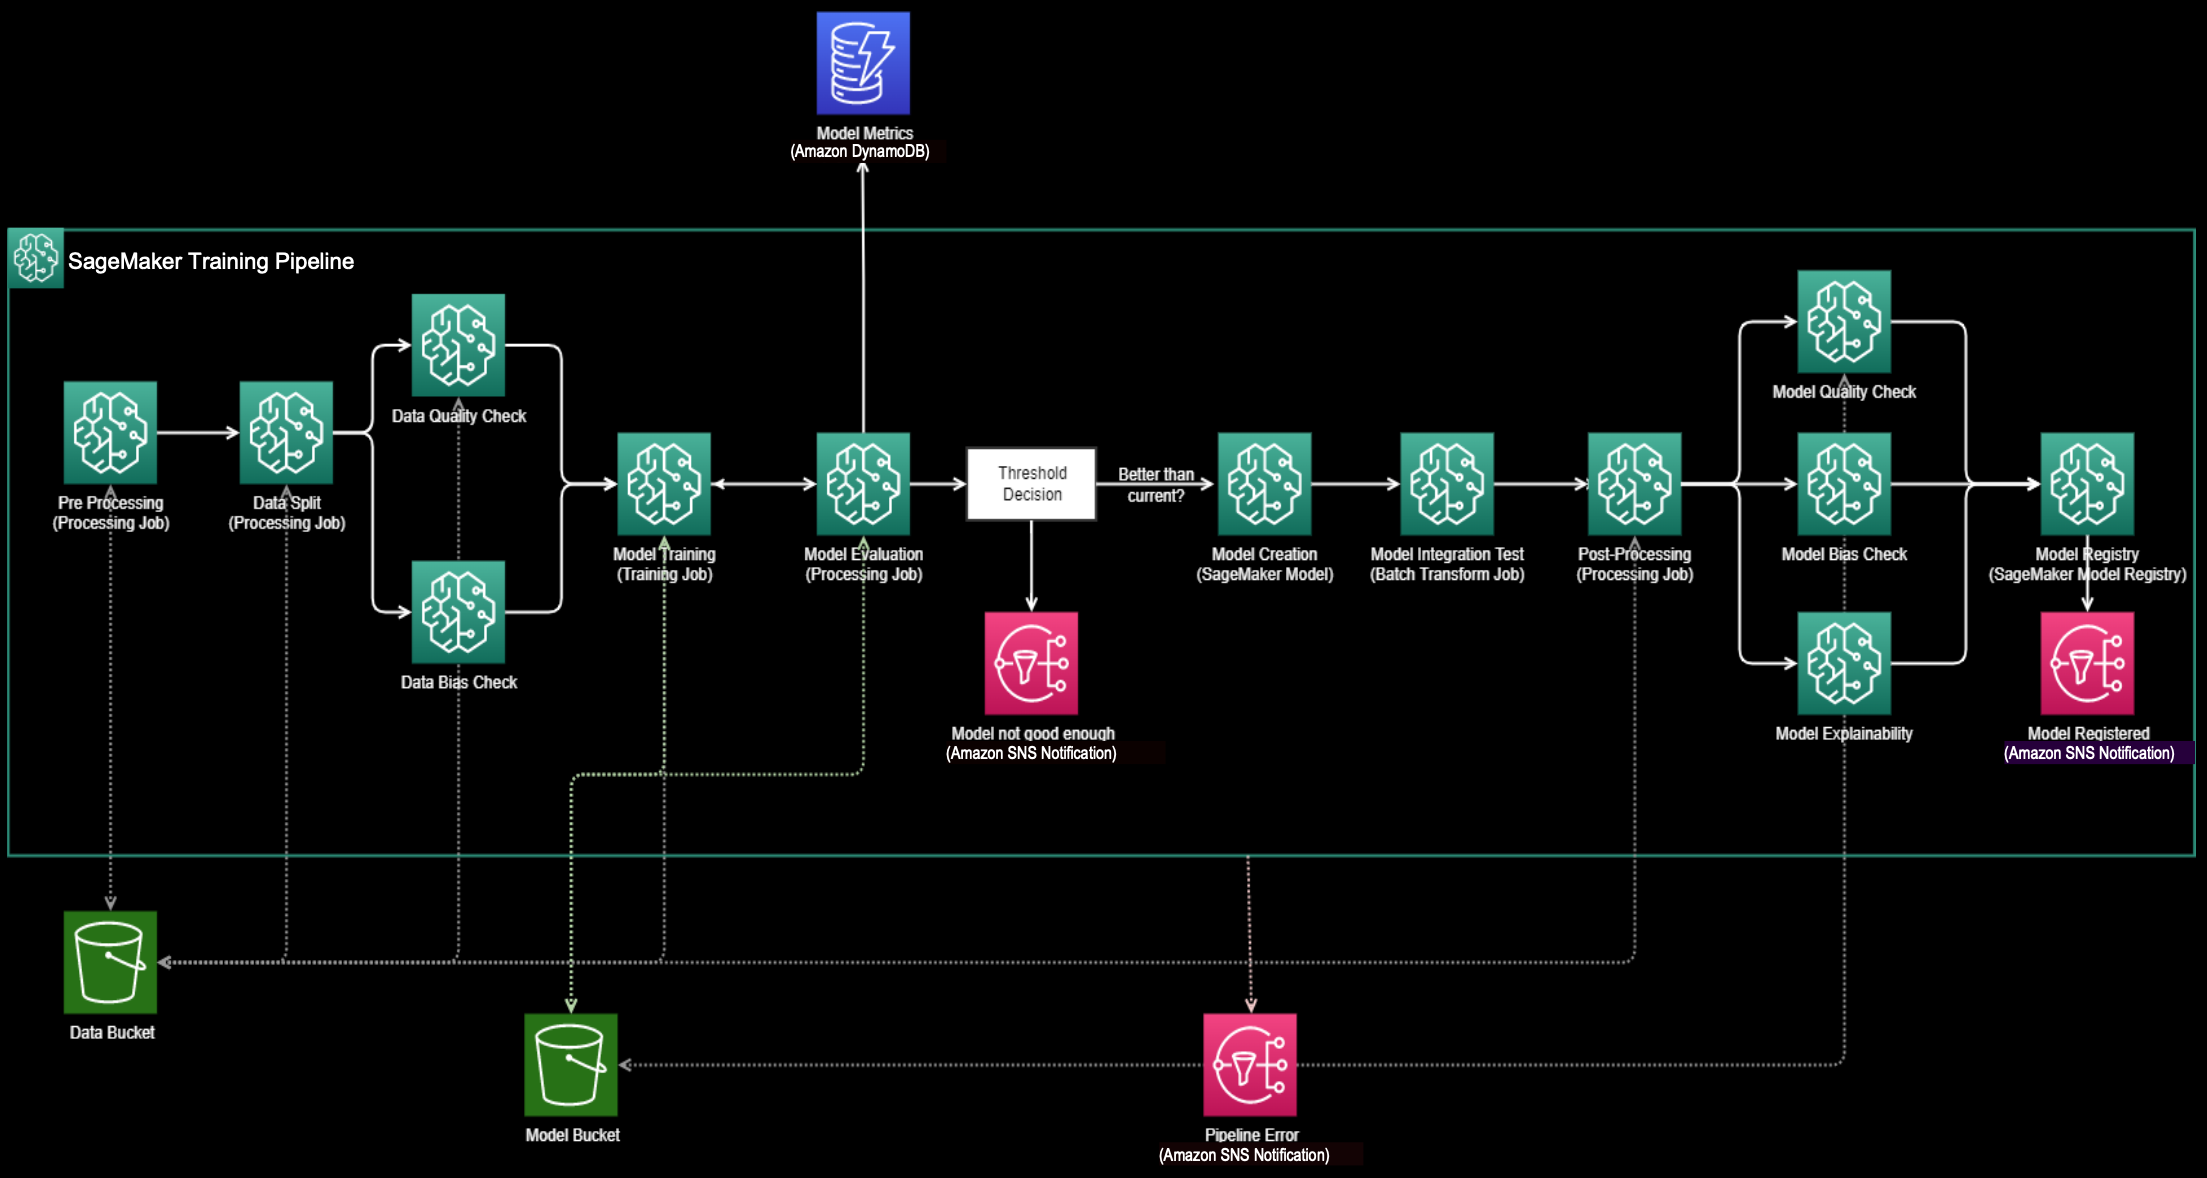Select the Model Quality Check icon

[1843, 321]
